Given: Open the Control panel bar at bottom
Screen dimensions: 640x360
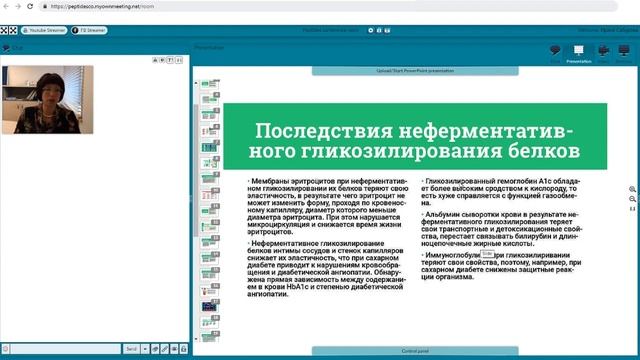Looking at the screenshot, I should (415, 351).
